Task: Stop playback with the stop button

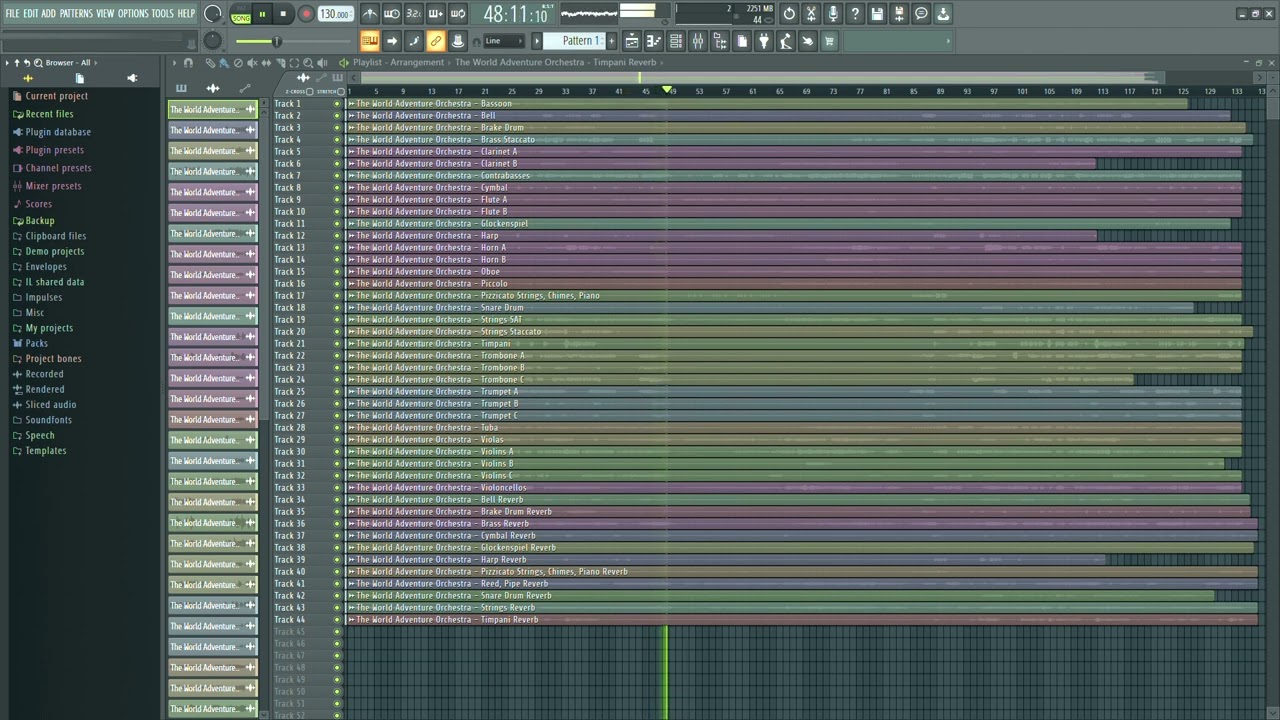Action: [284, 14]
